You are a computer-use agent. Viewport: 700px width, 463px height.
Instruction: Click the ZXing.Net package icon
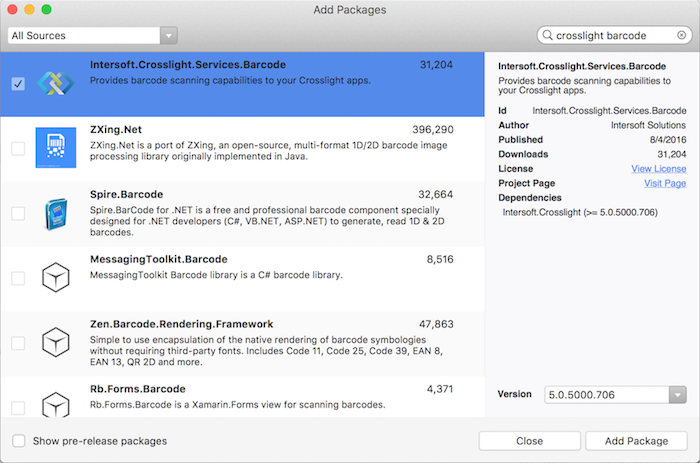(55, 147)
